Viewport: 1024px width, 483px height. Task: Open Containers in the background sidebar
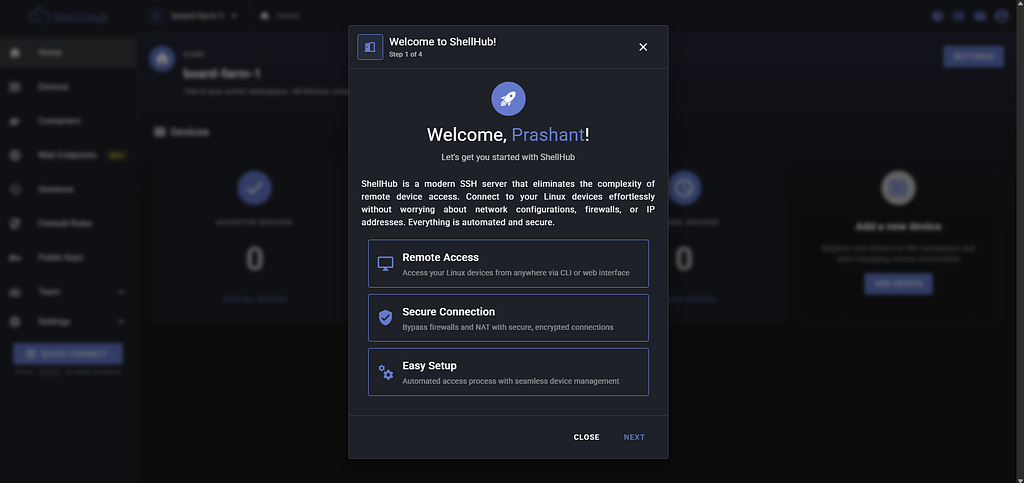click(68, 121)
